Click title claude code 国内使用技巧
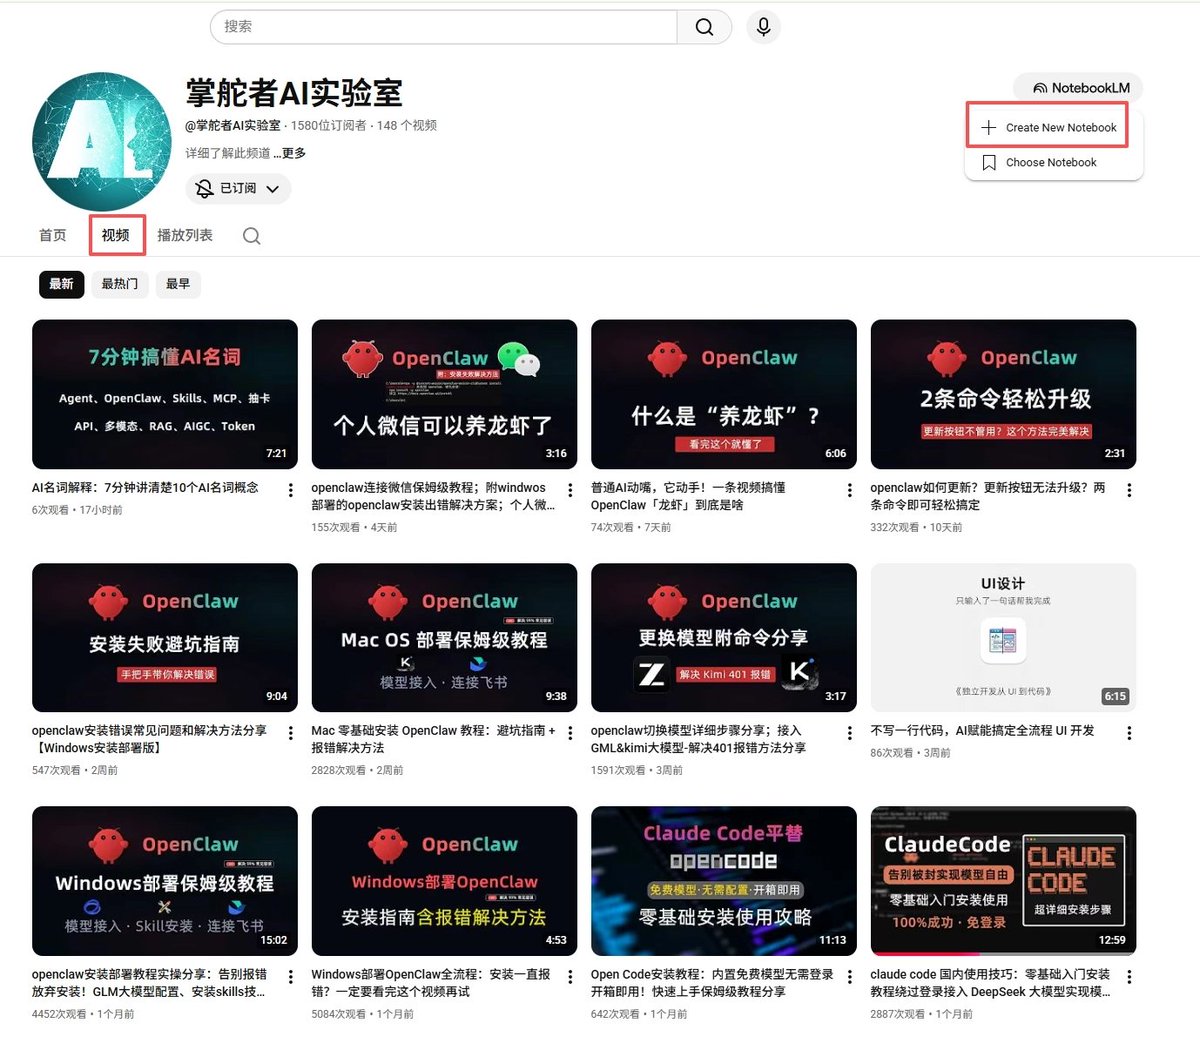 [x=990, y=983]
